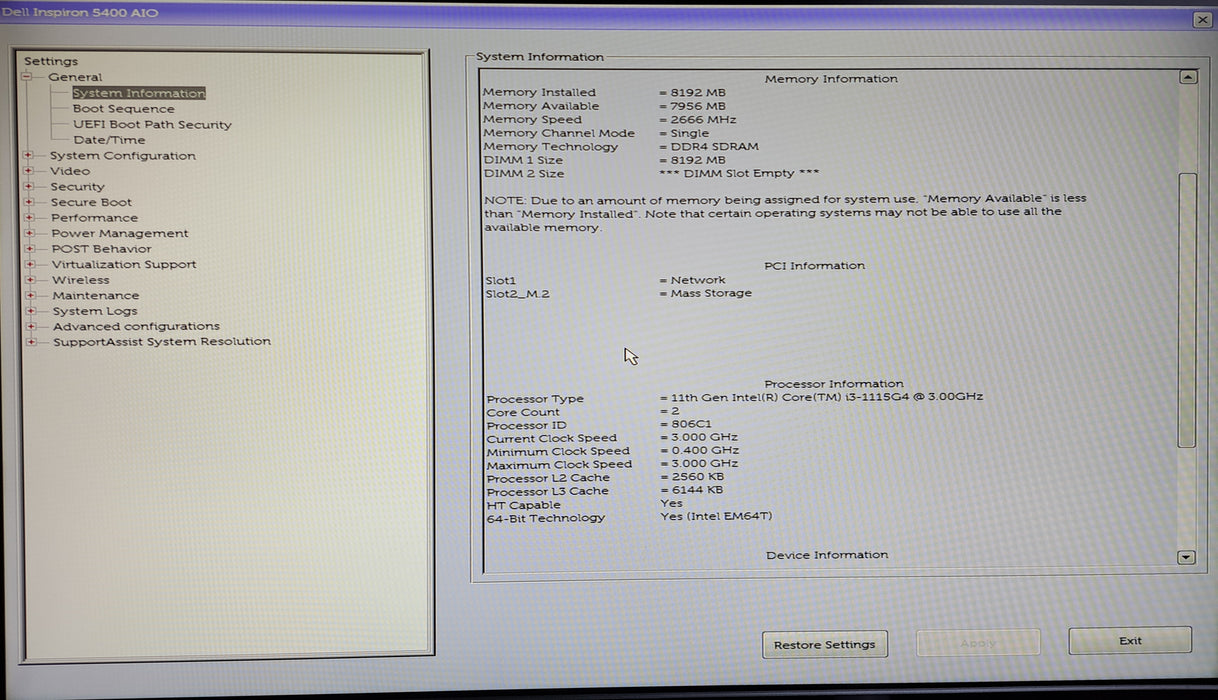Expand the System Configuration node
Viewport: 1218px width, 700px height.
pyautogui.click(x=29, y=155)
